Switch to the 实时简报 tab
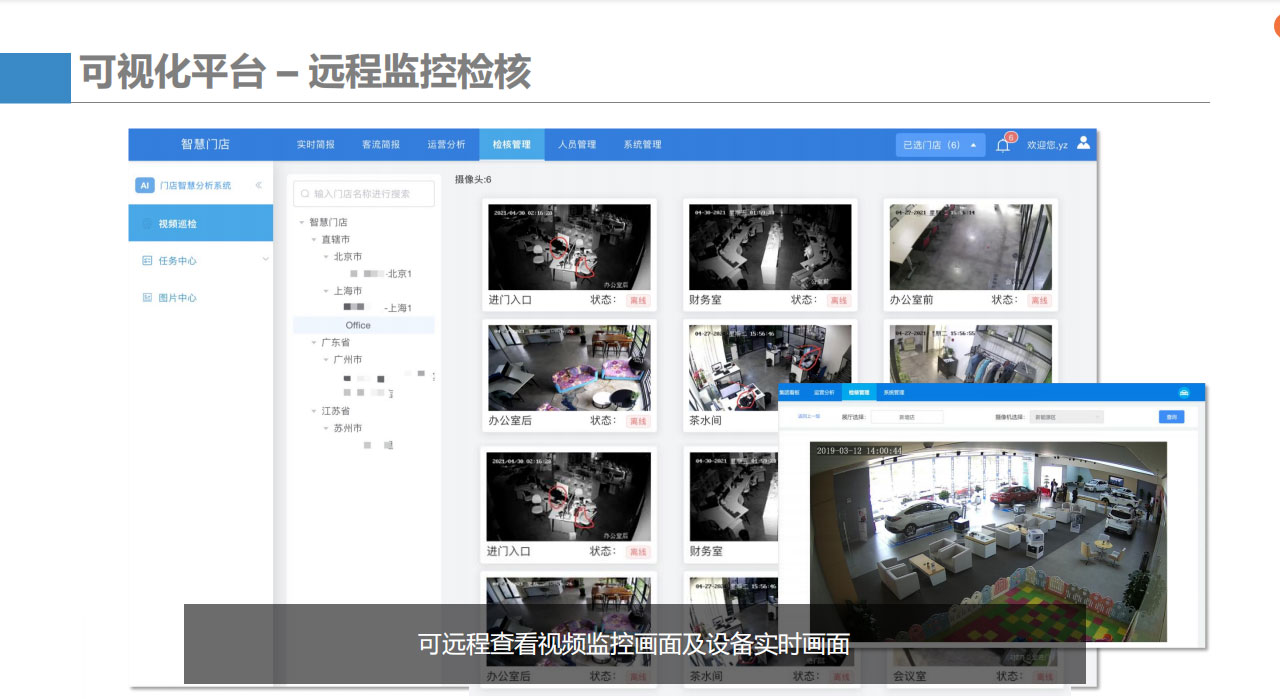 click(x=315, y=145)
